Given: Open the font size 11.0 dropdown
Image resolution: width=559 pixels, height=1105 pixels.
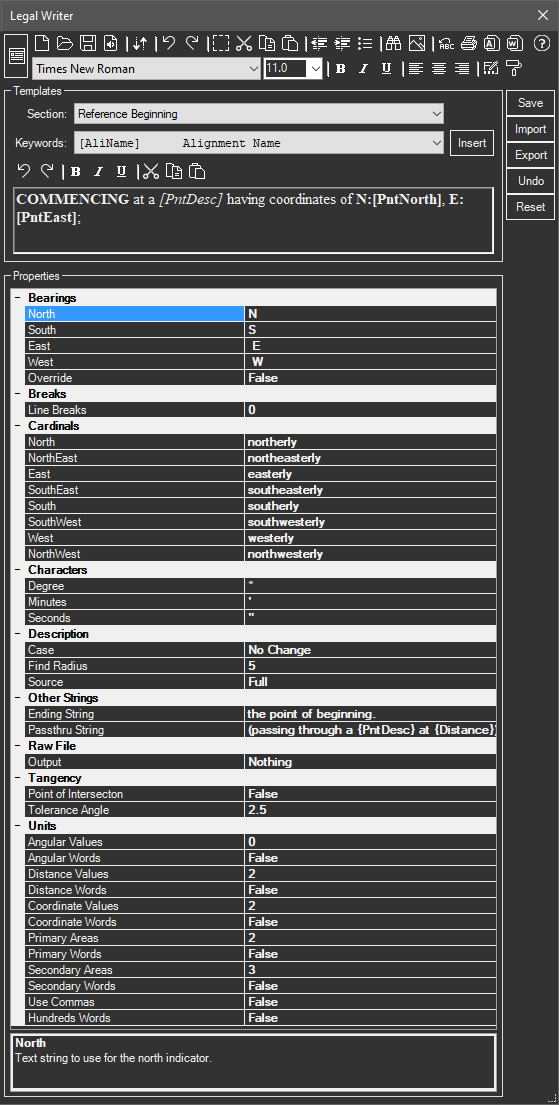Looking at the screenshot, I should [x=315, y=68].
